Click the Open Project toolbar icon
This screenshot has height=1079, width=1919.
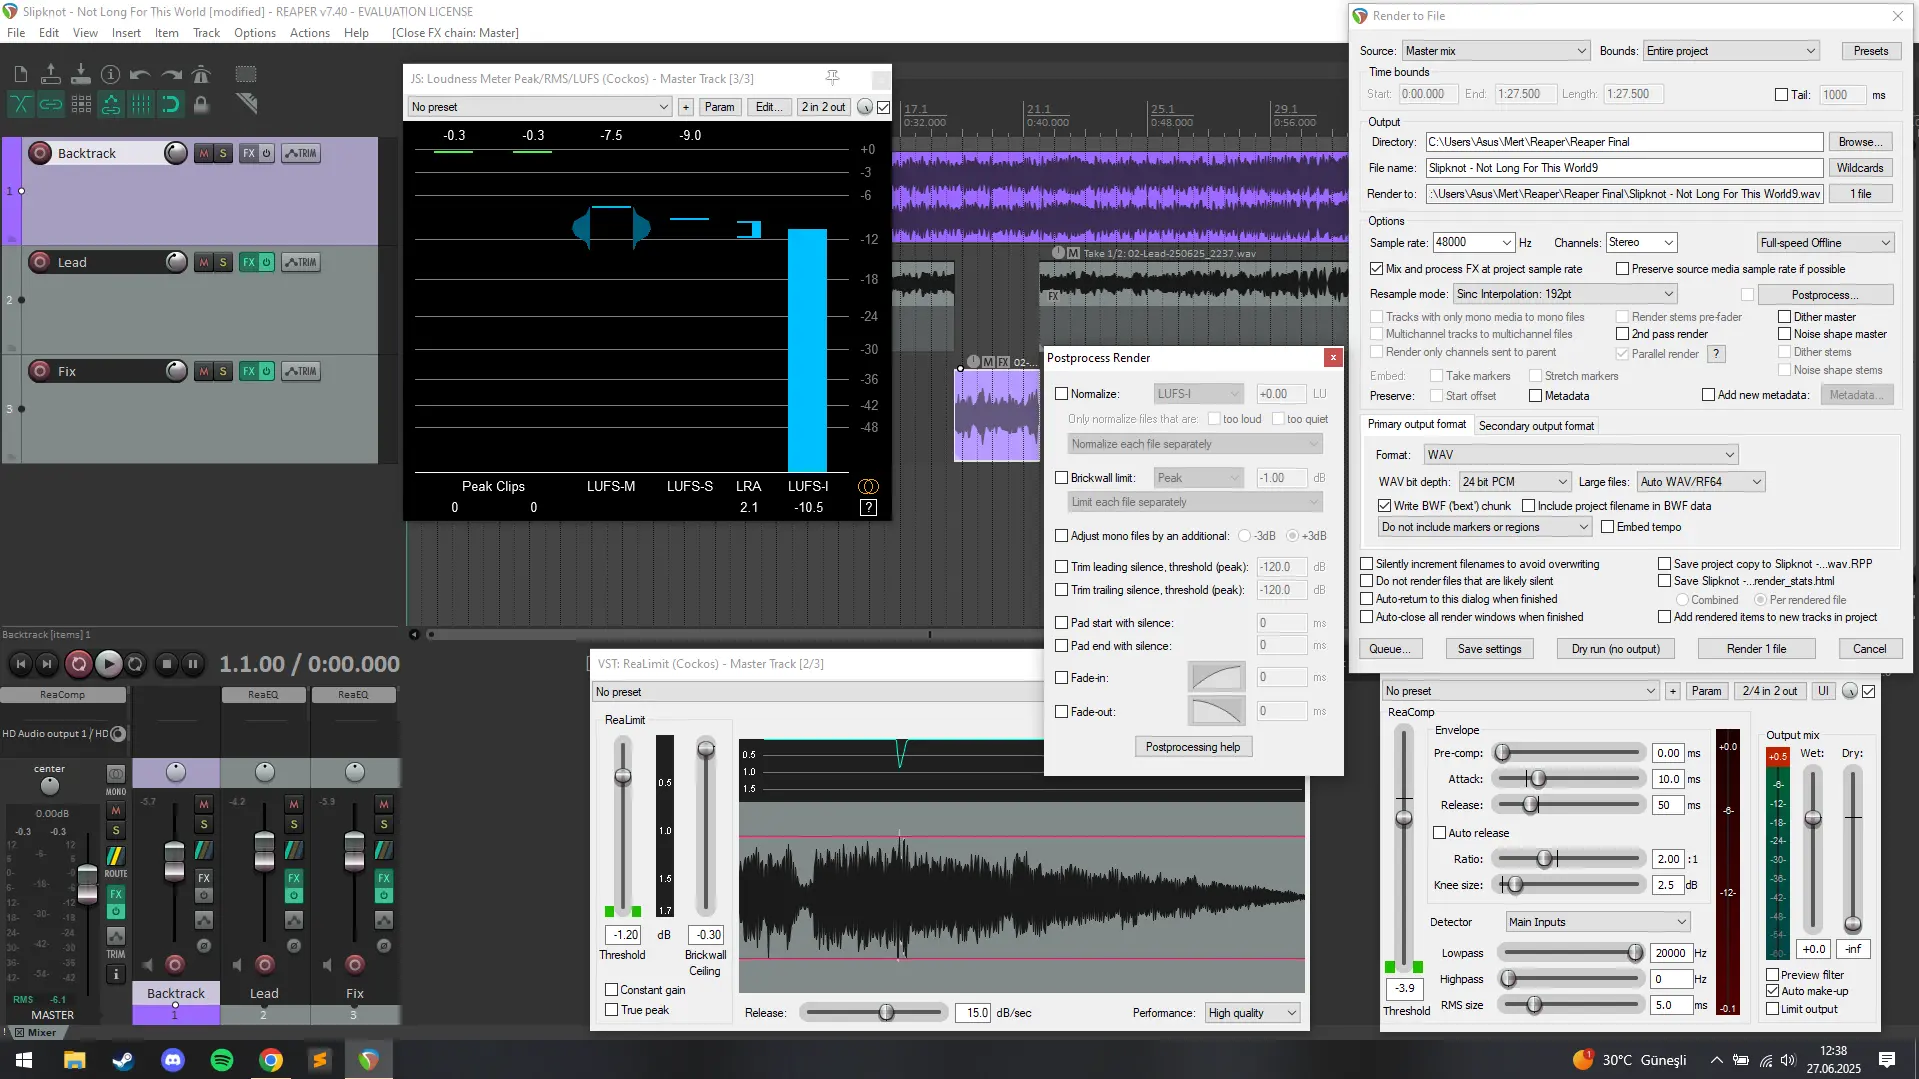click(x=50, y=74)
